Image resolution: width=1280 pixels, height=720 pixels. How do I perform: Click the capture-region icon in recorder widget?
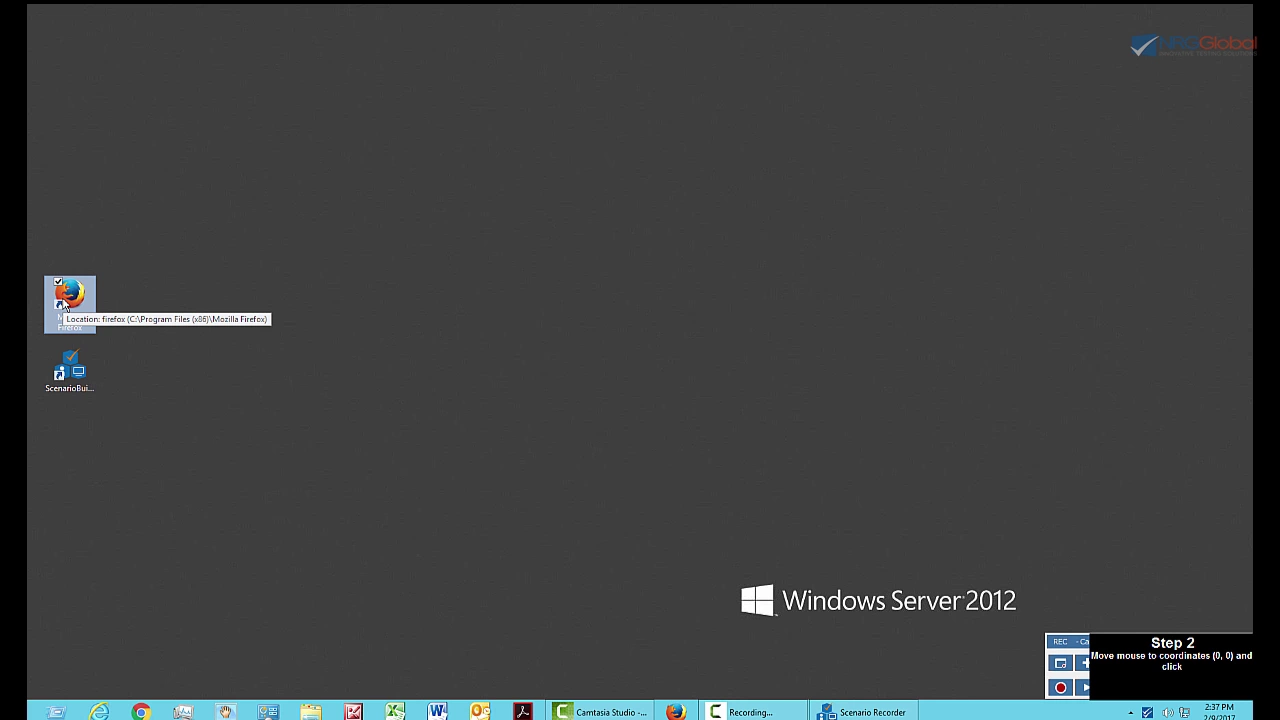[1060, 663]
